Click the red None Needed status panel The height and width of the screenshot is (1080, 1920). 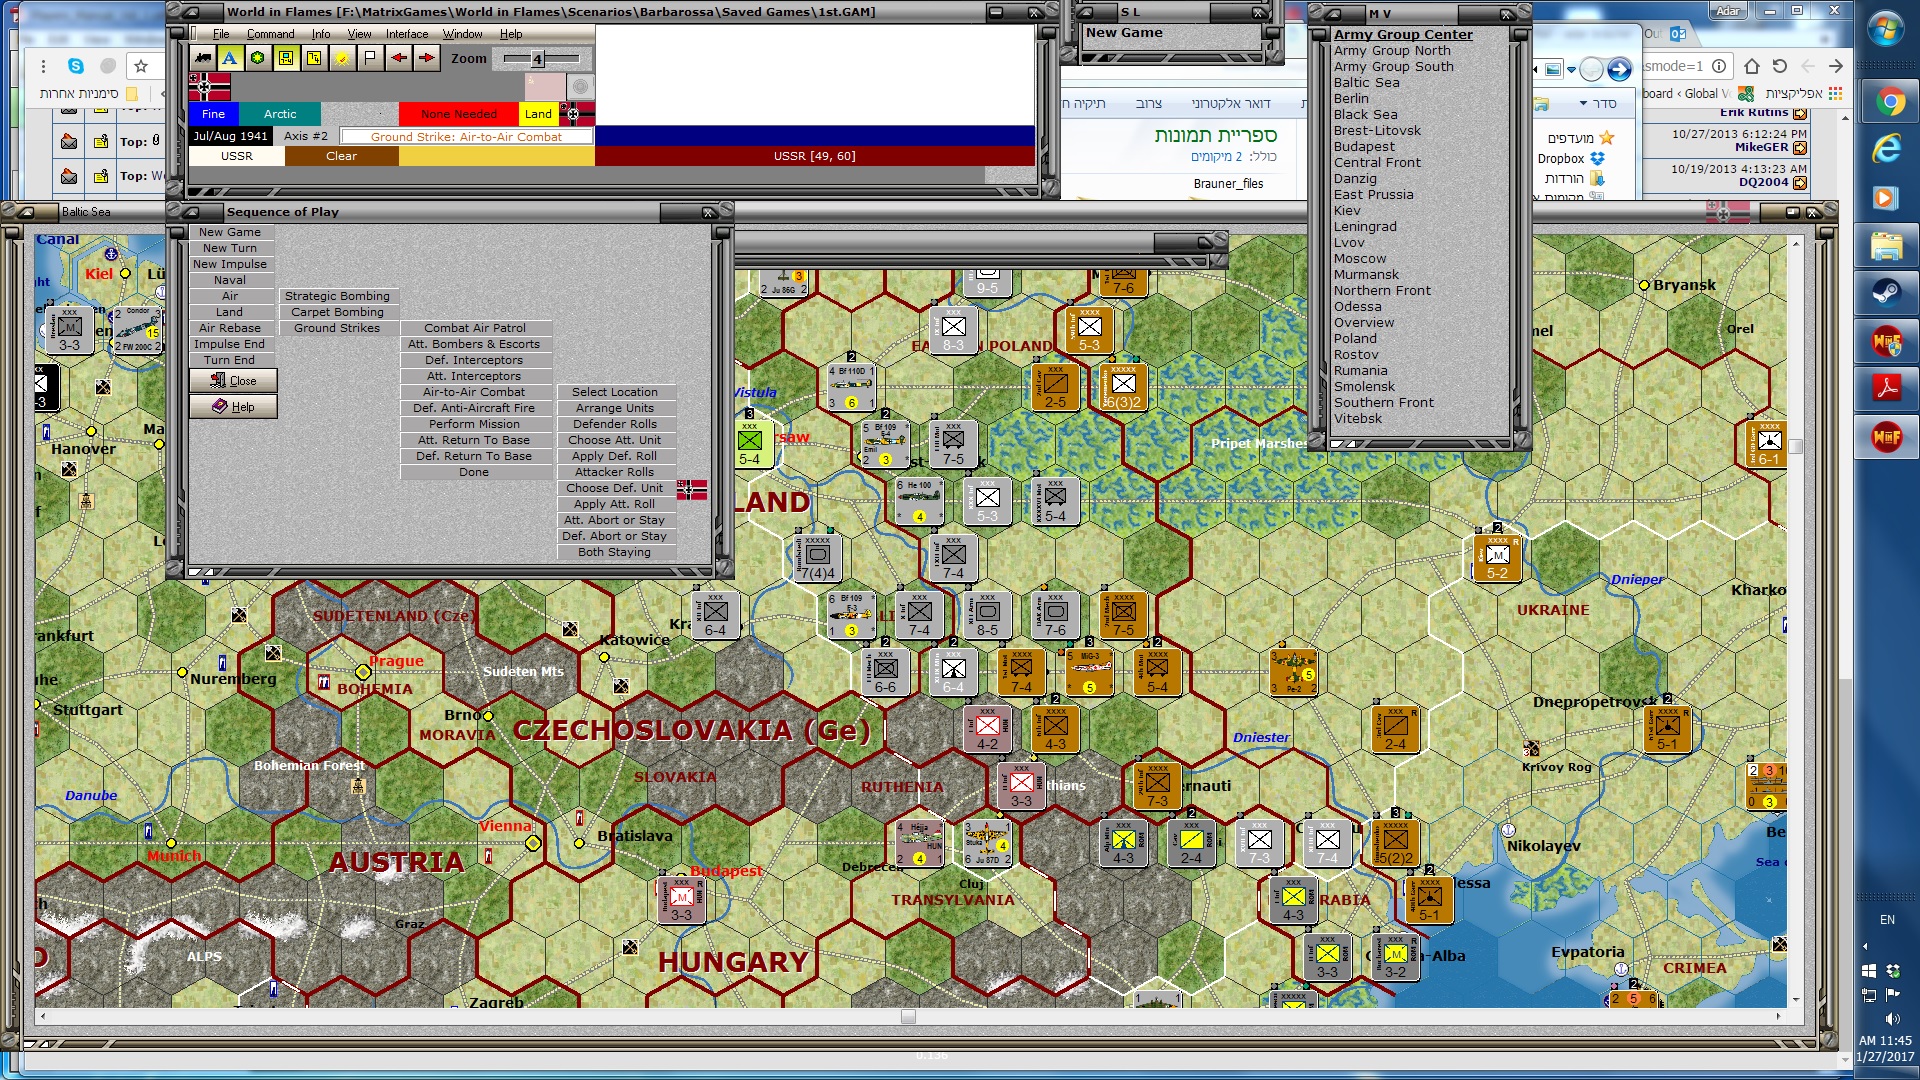point(458,114)
